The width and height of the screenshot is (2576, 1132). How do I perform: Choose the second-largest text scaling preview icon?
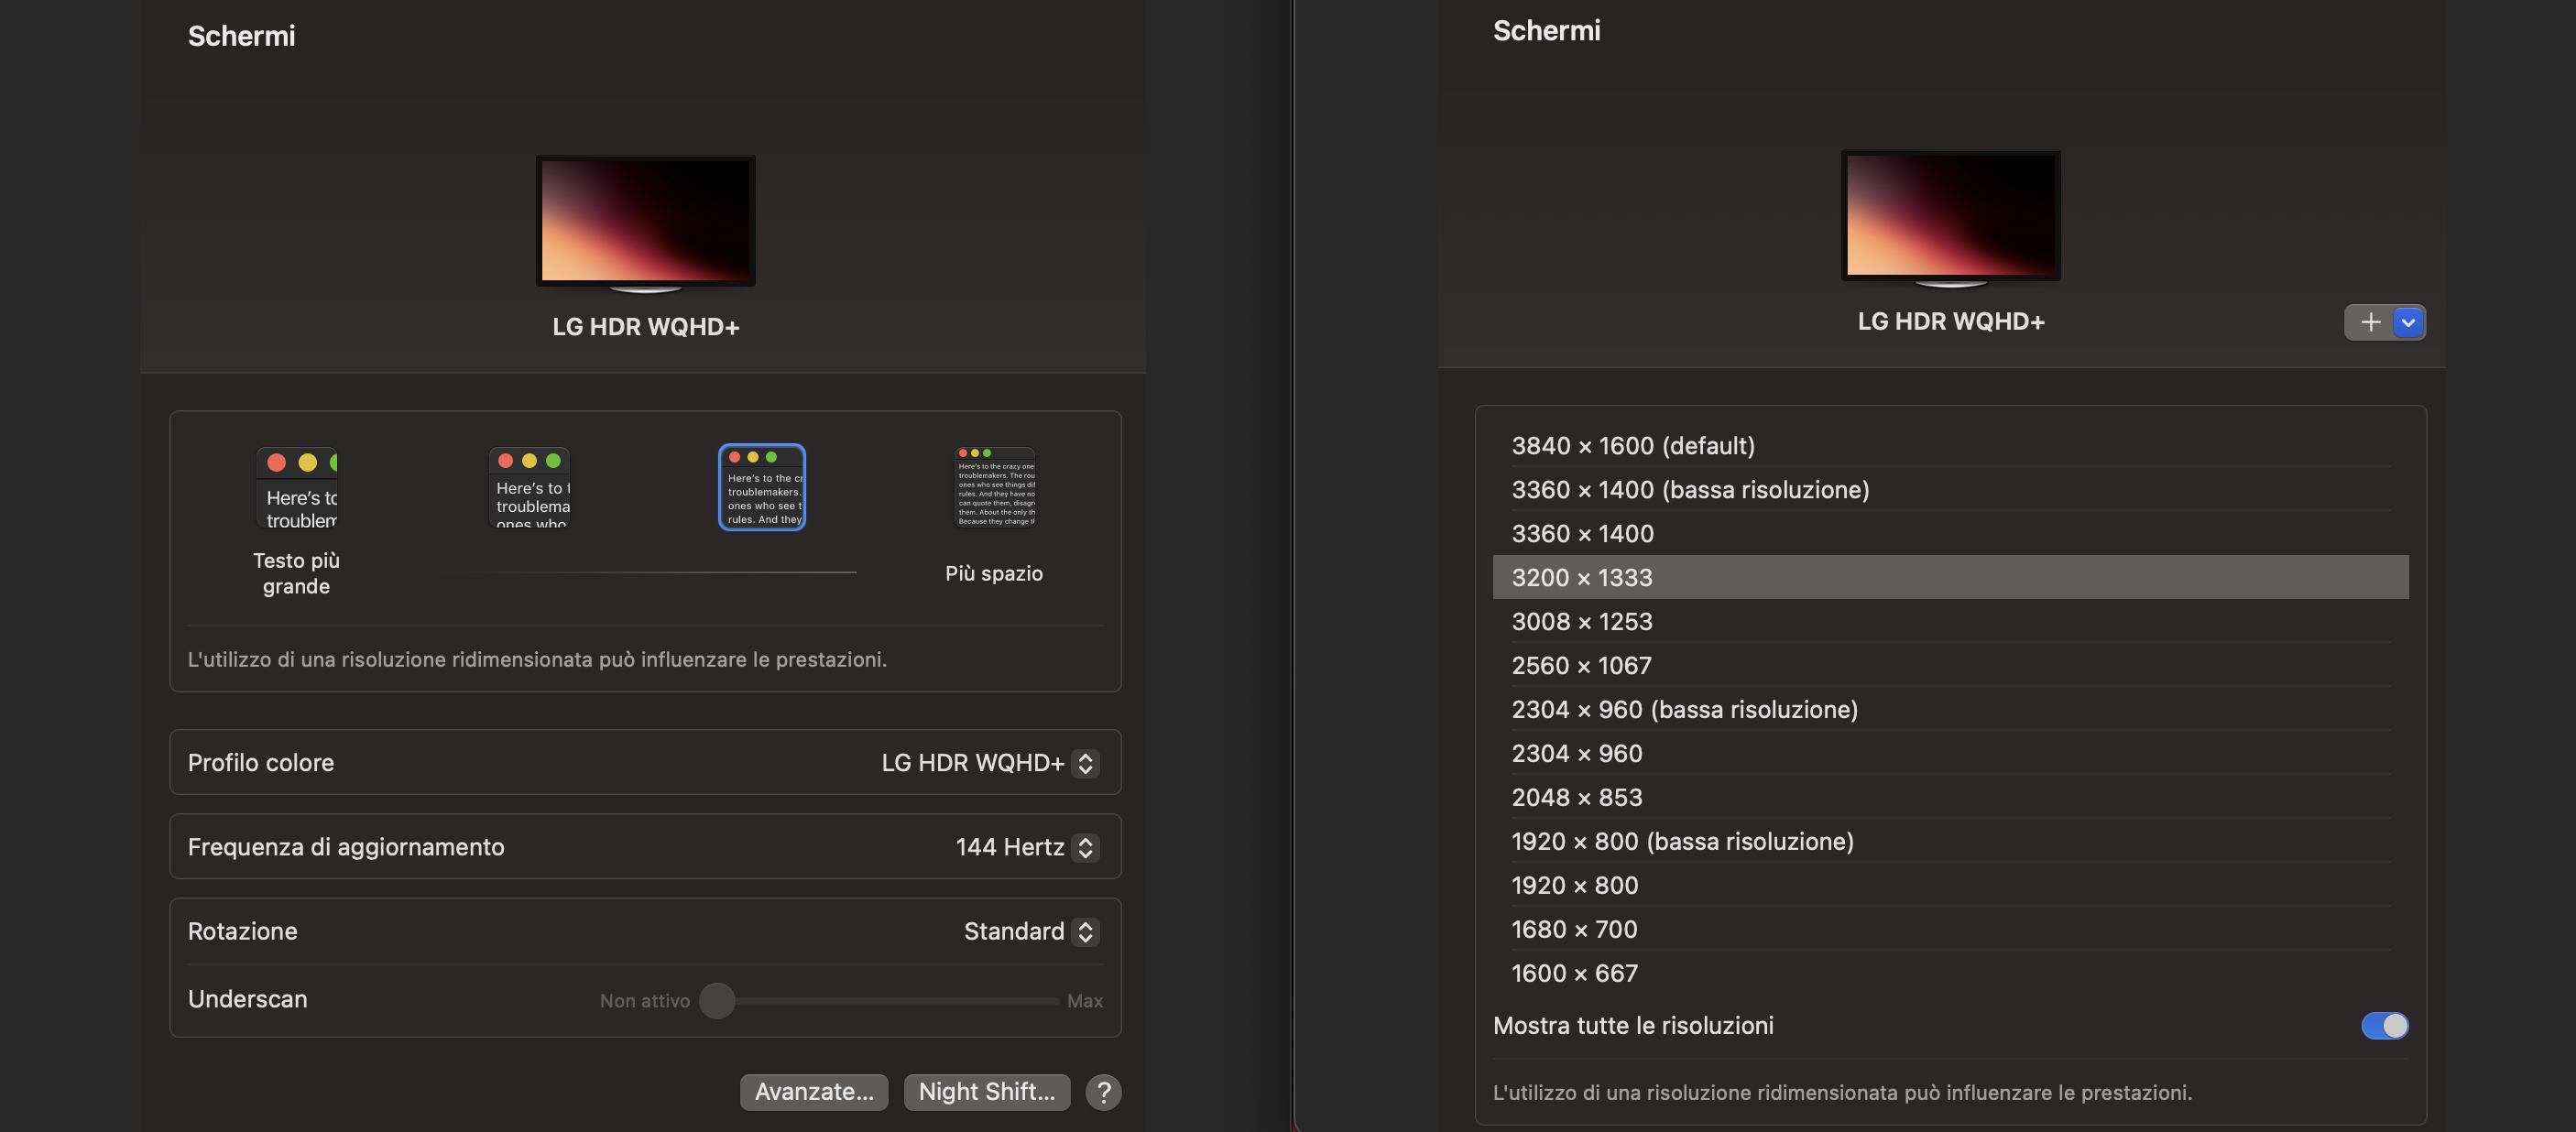point(530,488)
